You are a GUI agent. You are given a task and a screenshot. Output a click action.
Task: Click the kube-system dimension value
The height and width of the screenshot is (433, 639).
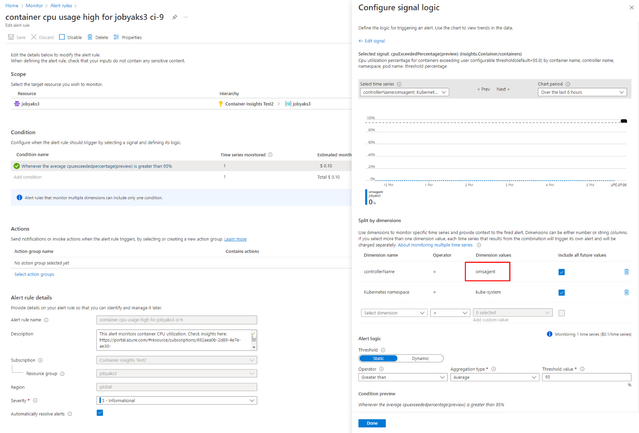click(x=488, y=292)
